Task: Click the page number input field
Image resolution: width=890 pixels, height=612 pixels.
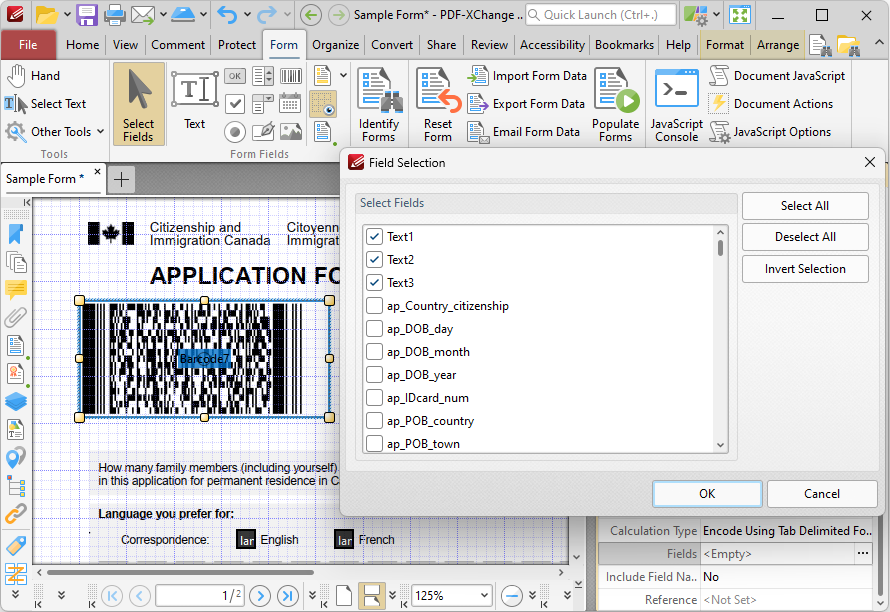Action: [200, 595]
